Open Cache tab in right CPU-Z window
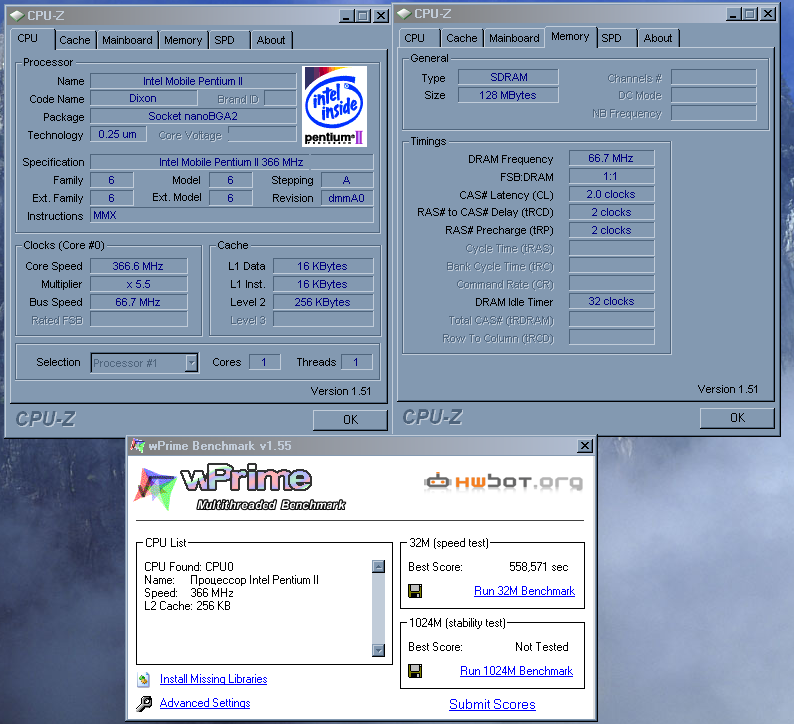The width and height of the screenshot is (794, 724). coord(461,38)
